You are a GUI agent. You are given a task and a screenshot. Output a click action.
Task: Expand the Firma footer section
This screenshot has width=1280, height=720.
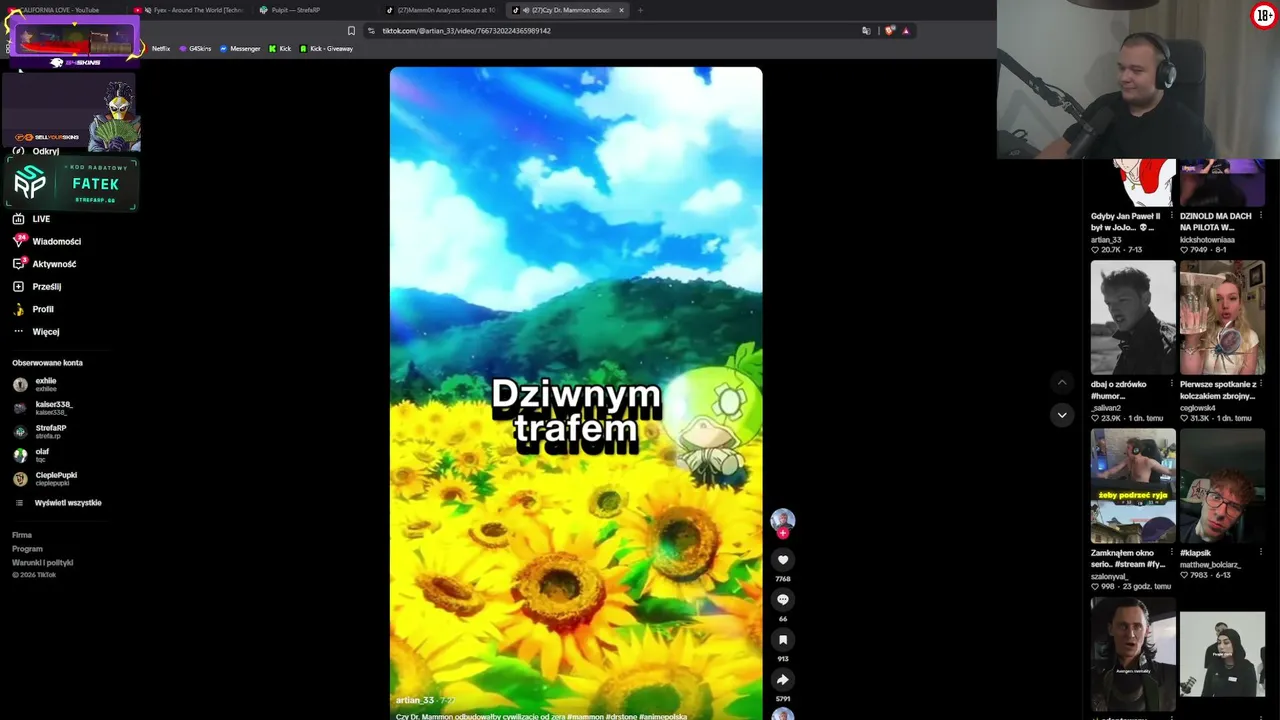tap(22, 535)
